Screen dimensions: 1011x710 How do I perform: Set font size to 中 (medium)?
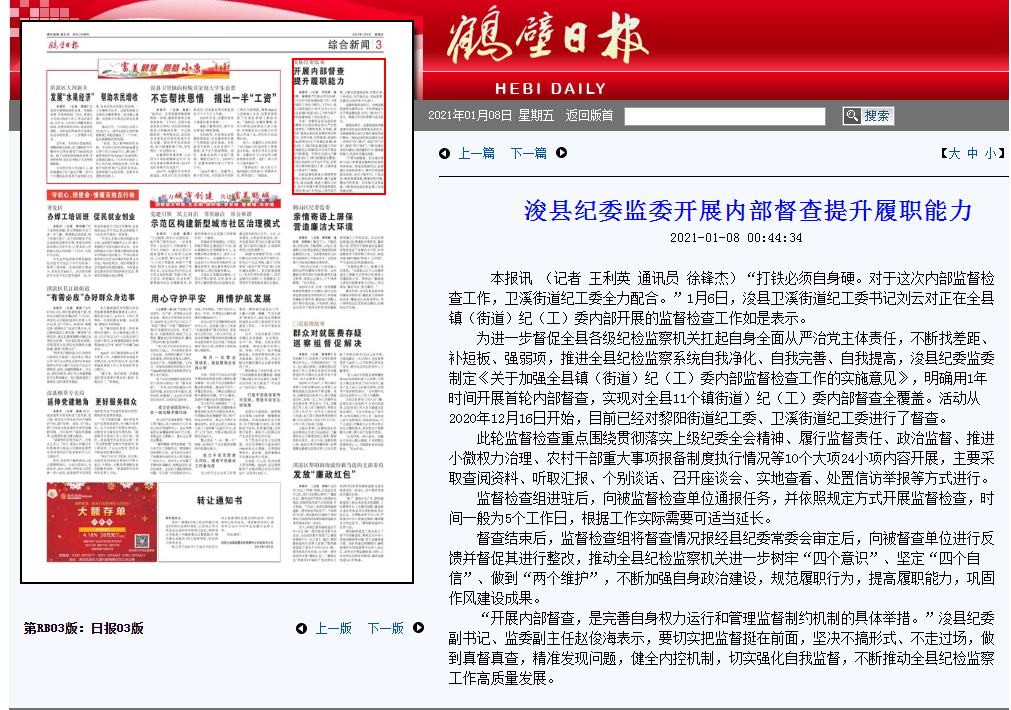pyautogui.click(x=971, y=153)
